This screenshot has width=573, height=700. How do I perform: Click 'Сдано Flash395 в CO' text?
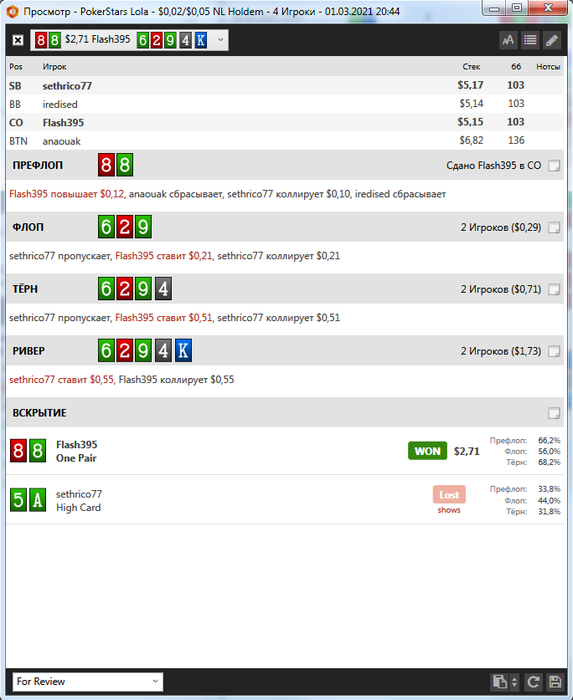click(x=494, y=166)
